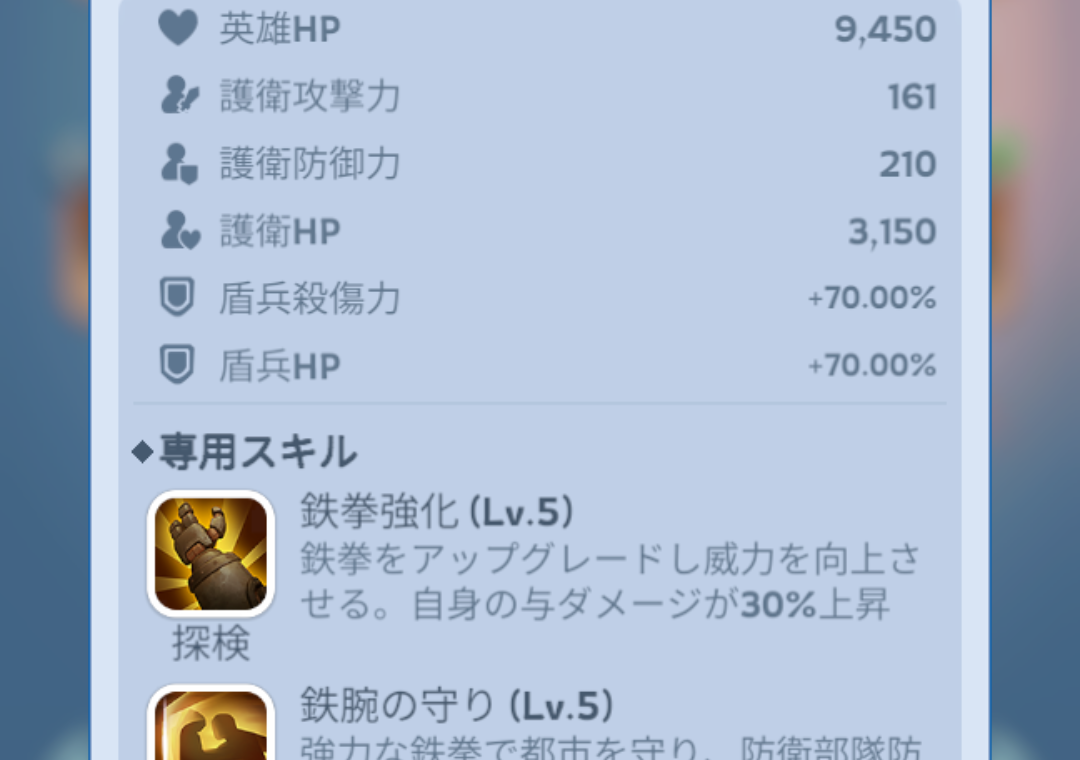
Task: Tap the +70.00% 盾兵殺傷力 bonus value
Action: (x=872, y=298)
